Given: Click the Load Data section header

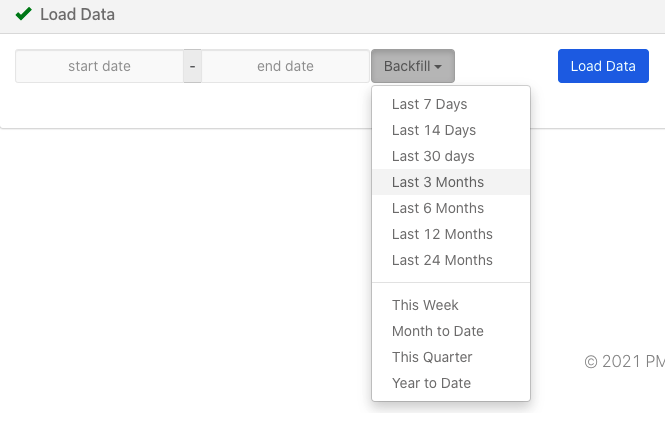Looking at the screenshot, I should pyautogui.click(x=78, y=14).
